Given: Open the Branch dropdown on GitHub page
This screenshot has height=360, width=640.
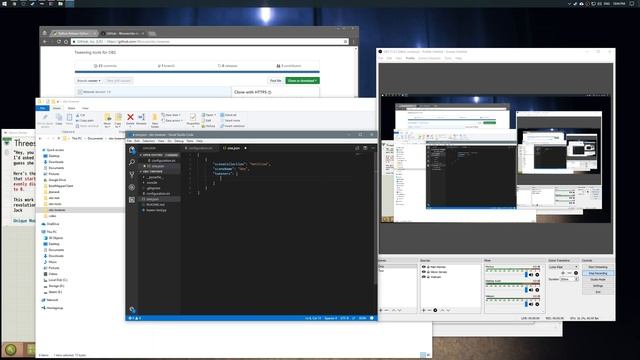Looking at the screenshot, I should 88,80.
